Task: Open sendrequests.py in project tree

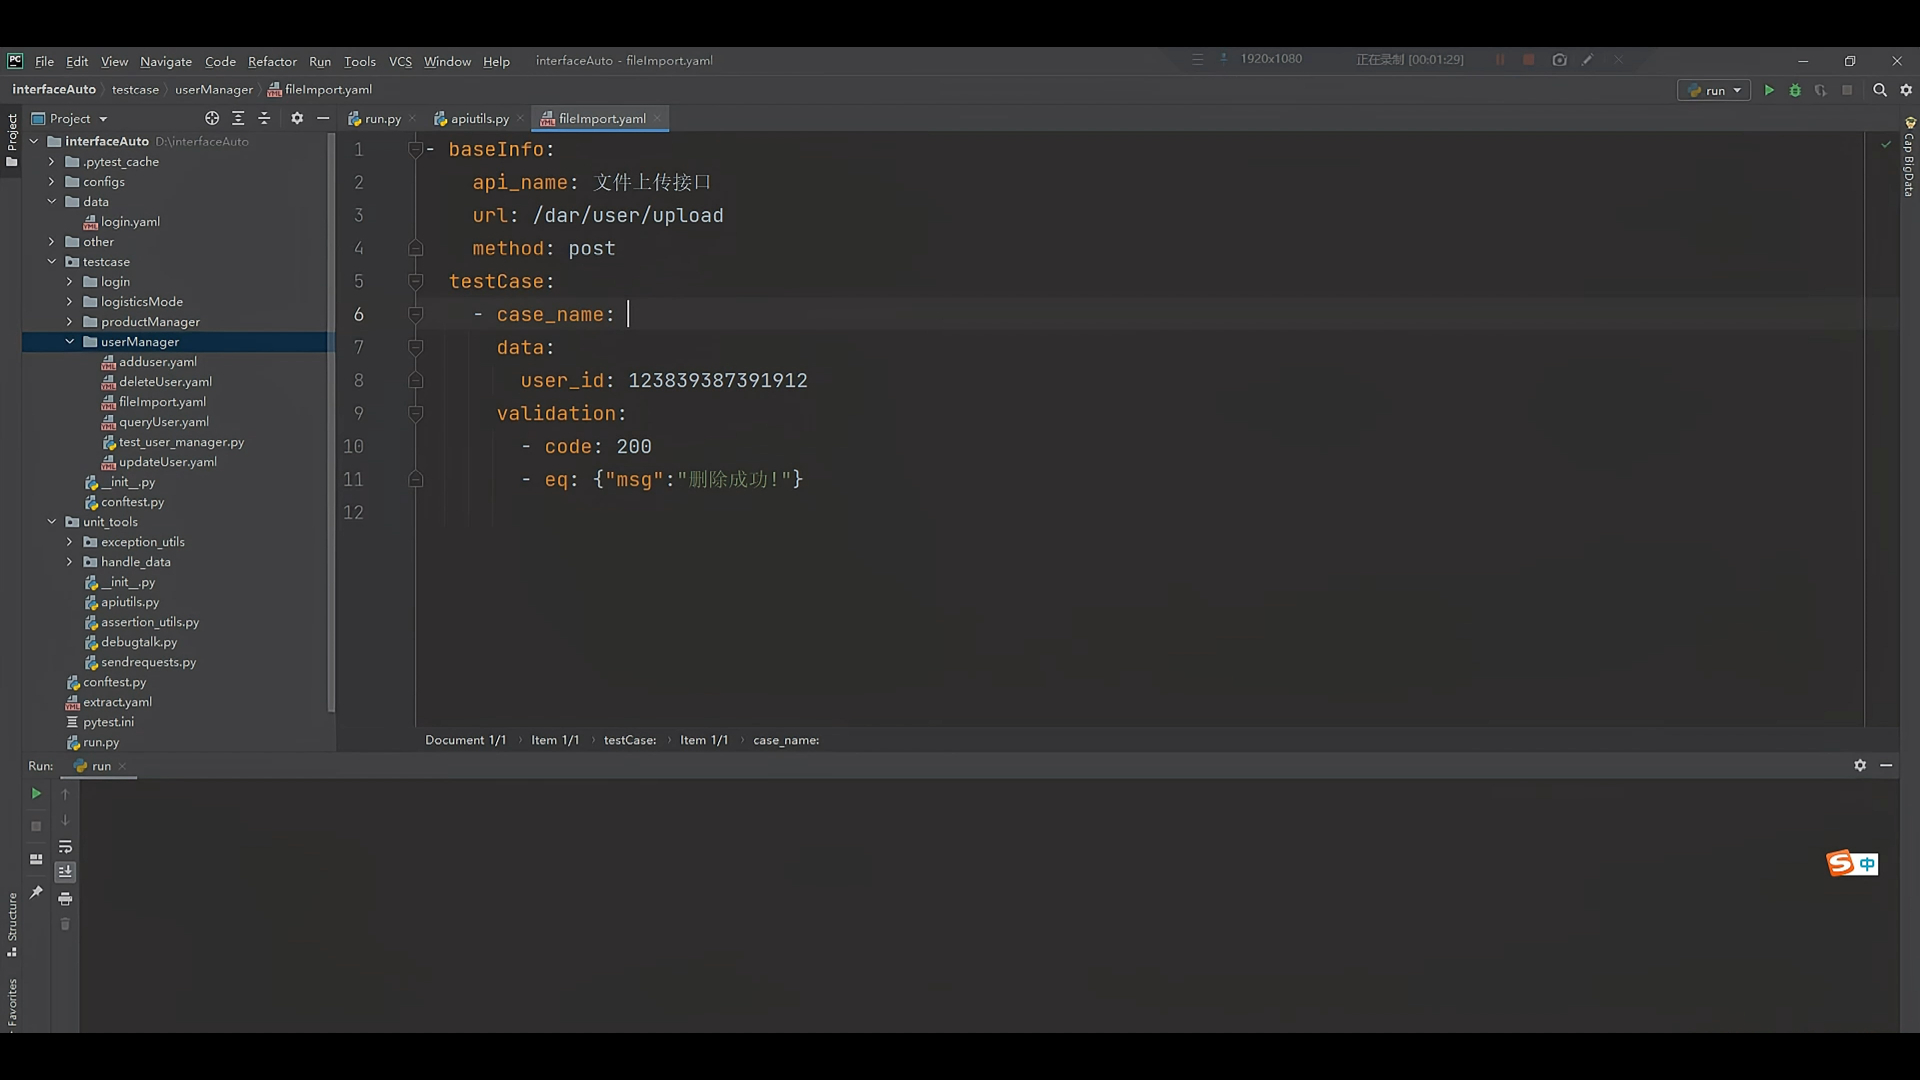Action: pos(148,662)
